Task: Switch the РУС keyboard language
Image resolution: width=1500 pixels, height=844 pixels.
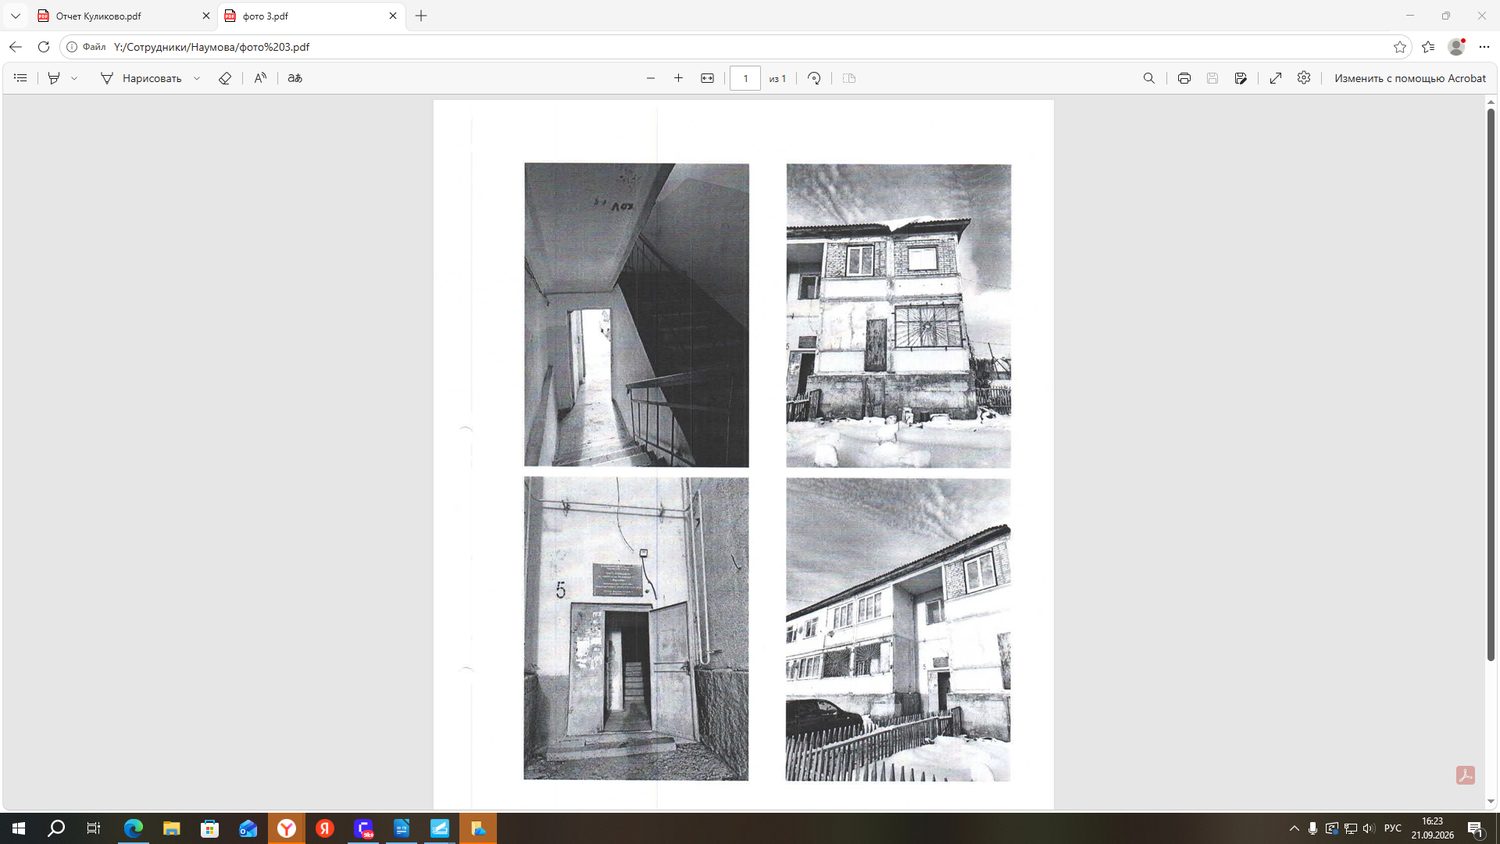Action: coord(1392,828)
